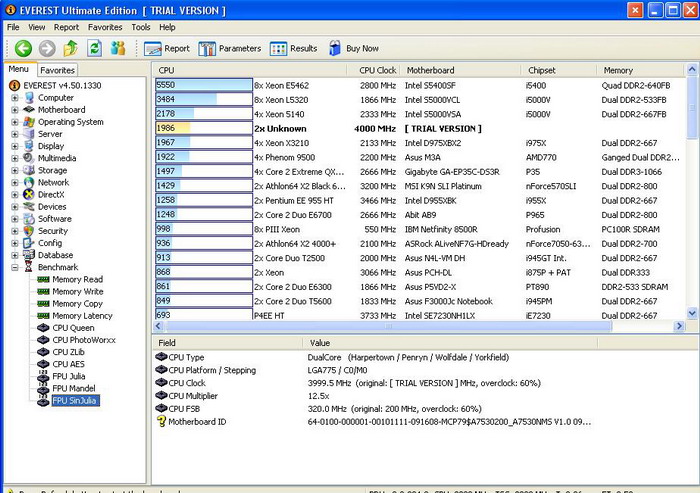700x493 pixels.
Task: Select the Motherboard ID row
Action: pos(375,422)
